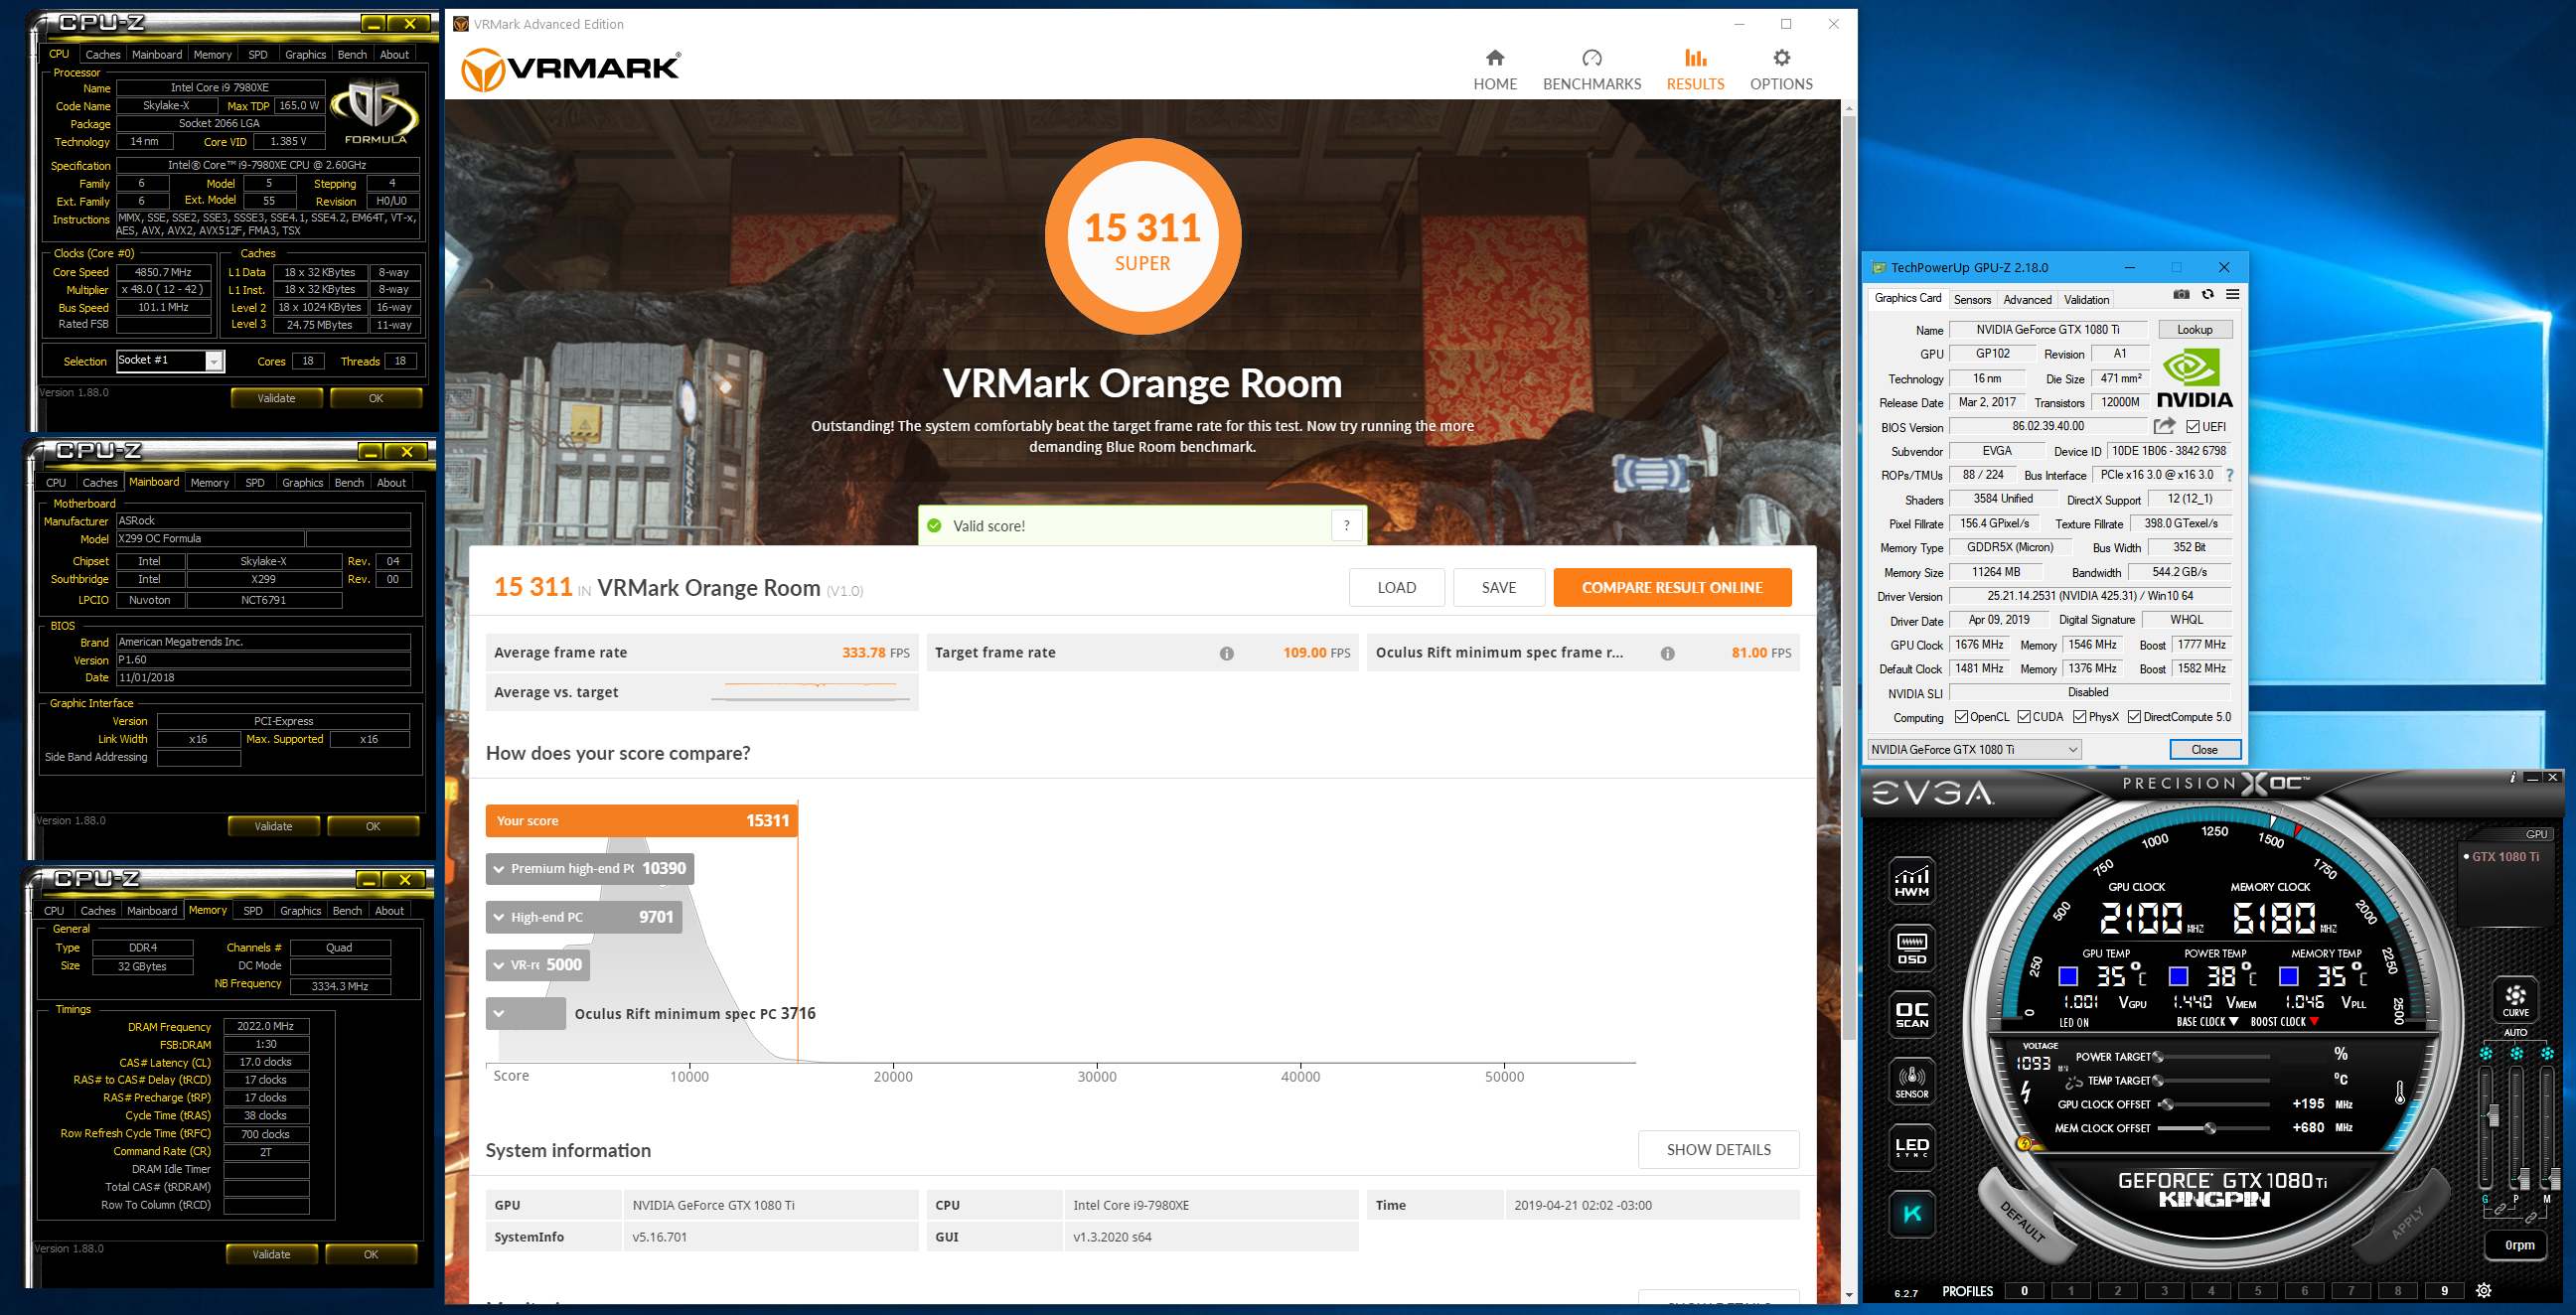The height and width of the screenshot is (1315, 2576).
Task: Click the info icon in Precision XOC title
Action: pos(2513,777)
